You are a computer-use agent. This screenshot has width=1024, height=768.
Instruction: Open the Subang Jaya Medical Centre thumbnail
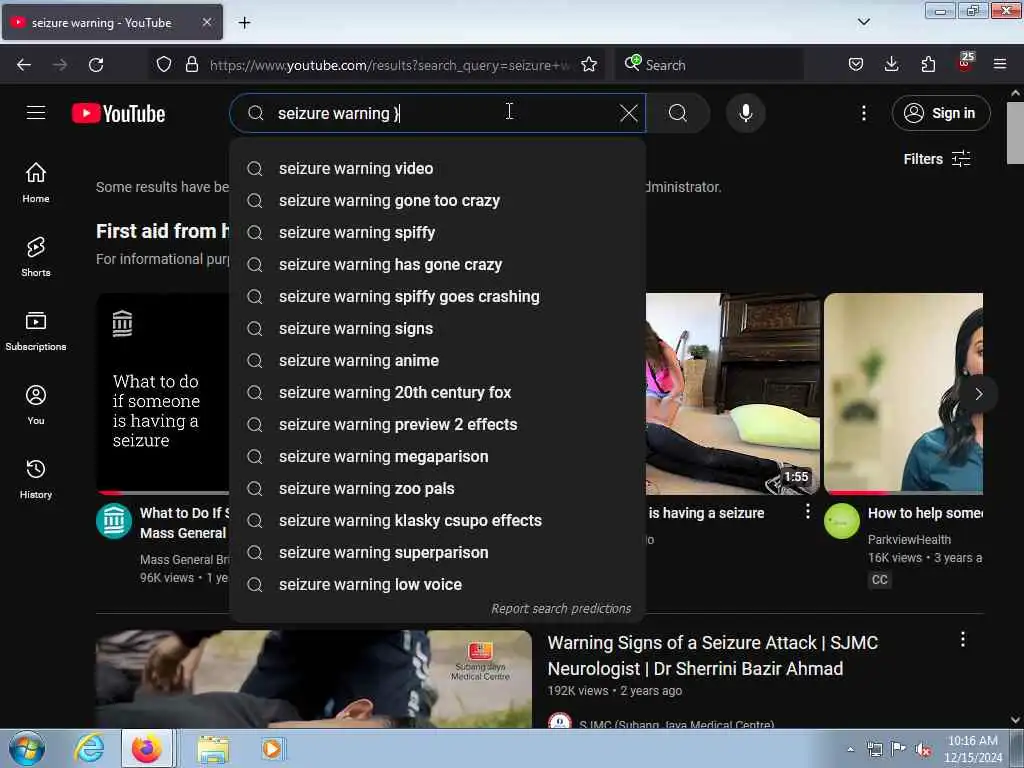[x=313, y=679]
